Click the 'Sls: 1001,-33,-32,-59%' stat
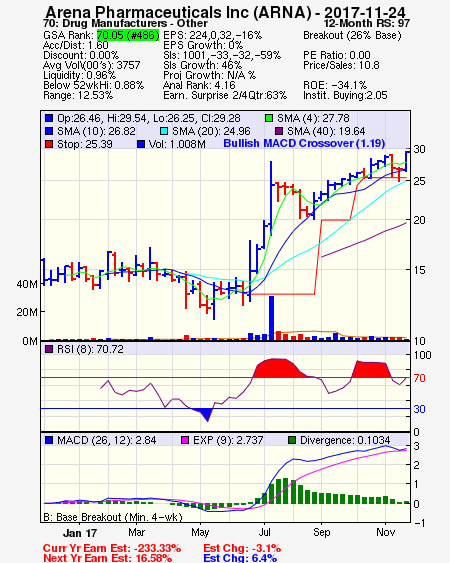The image size is (450, 563). 222,55
